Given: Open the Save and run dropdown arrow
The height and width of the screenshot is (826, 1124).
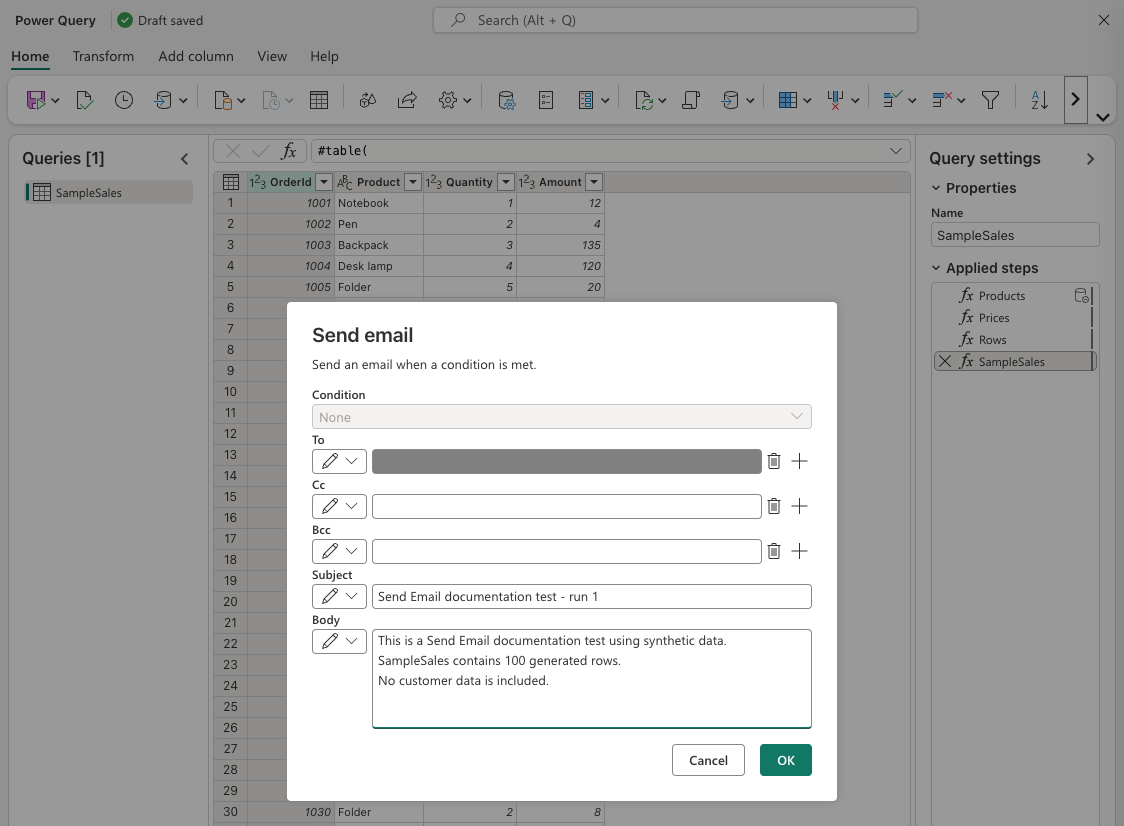Looking at the screenshot, I should tap(55, 100).
